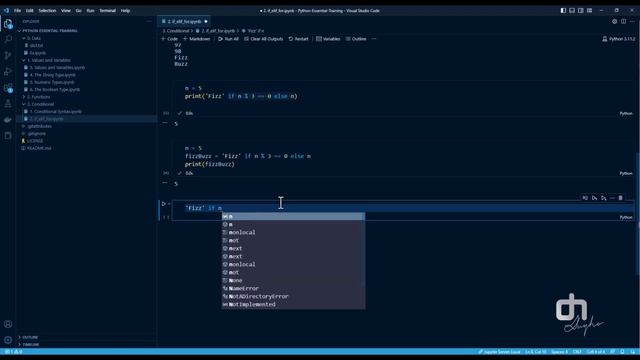Split the editor to the right
This screenshot has width=640, height=360.
pos(623,21)
